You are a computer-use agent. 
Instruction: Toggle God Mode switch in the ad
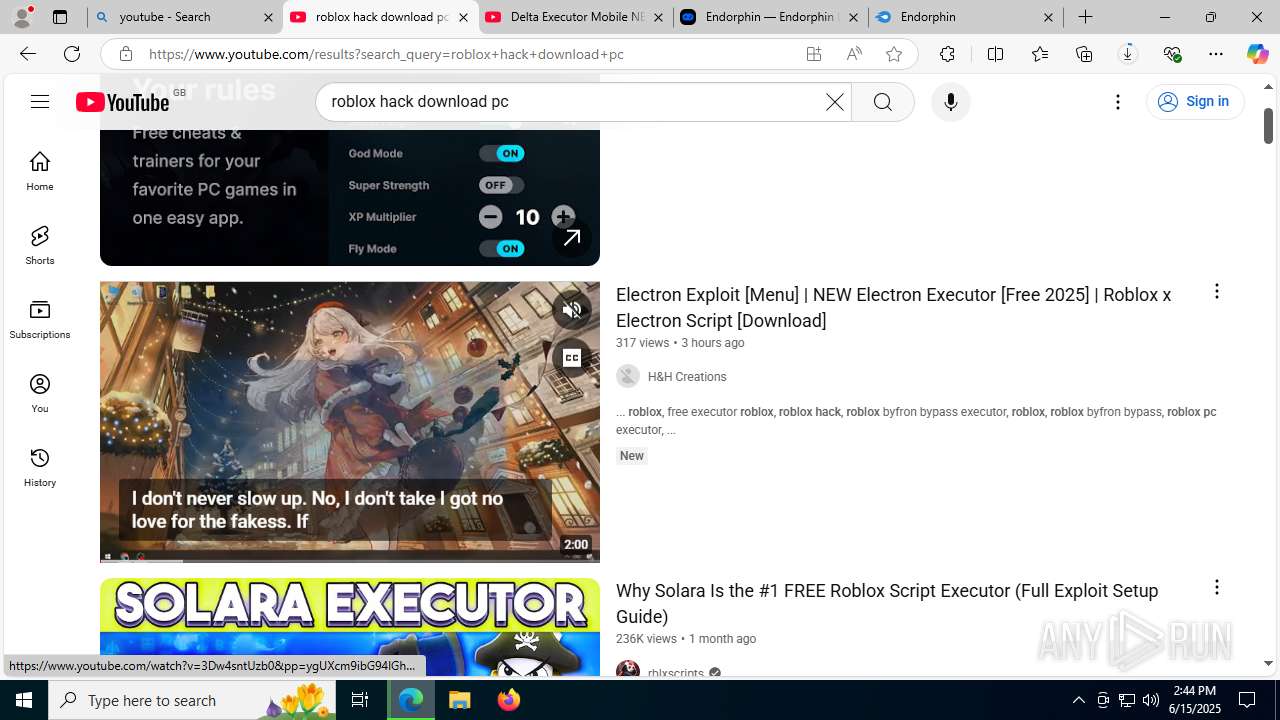coord(502,153)
